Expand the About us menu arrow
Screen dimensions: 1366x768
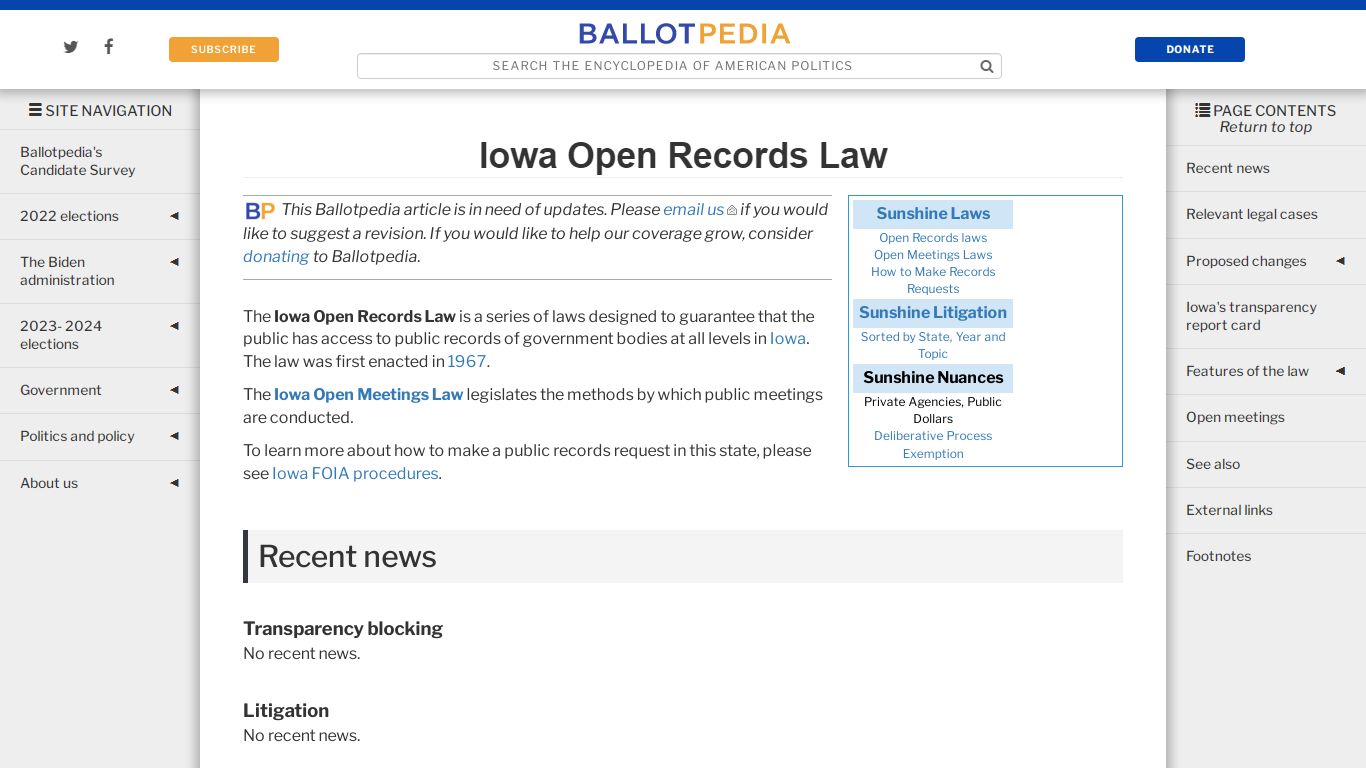(x=174, y=483)
